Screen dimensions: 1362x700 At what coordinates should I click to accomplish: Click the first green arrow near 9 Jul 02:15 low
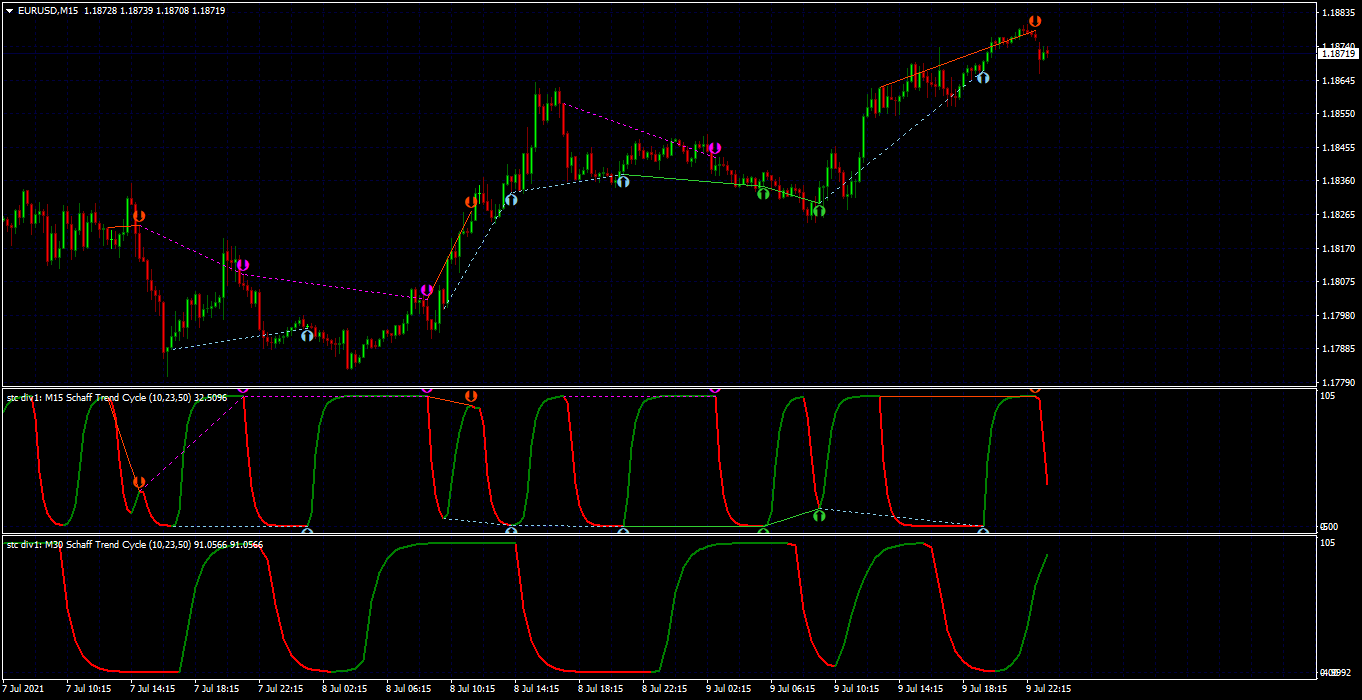763,194
